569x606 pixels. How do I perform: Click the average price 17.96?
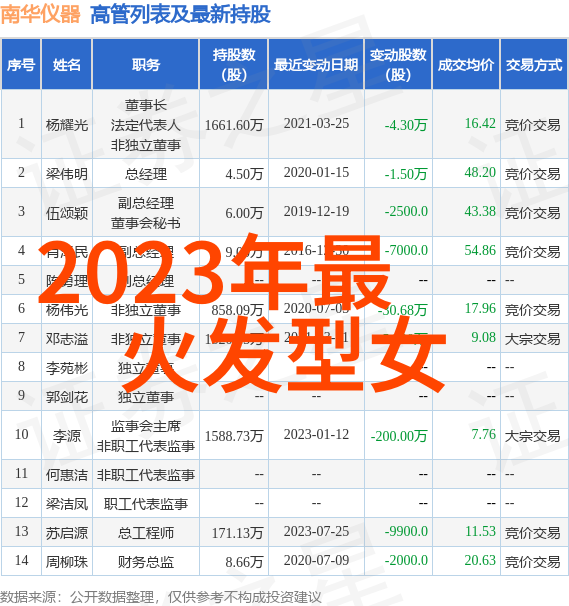tap(480, 309)
